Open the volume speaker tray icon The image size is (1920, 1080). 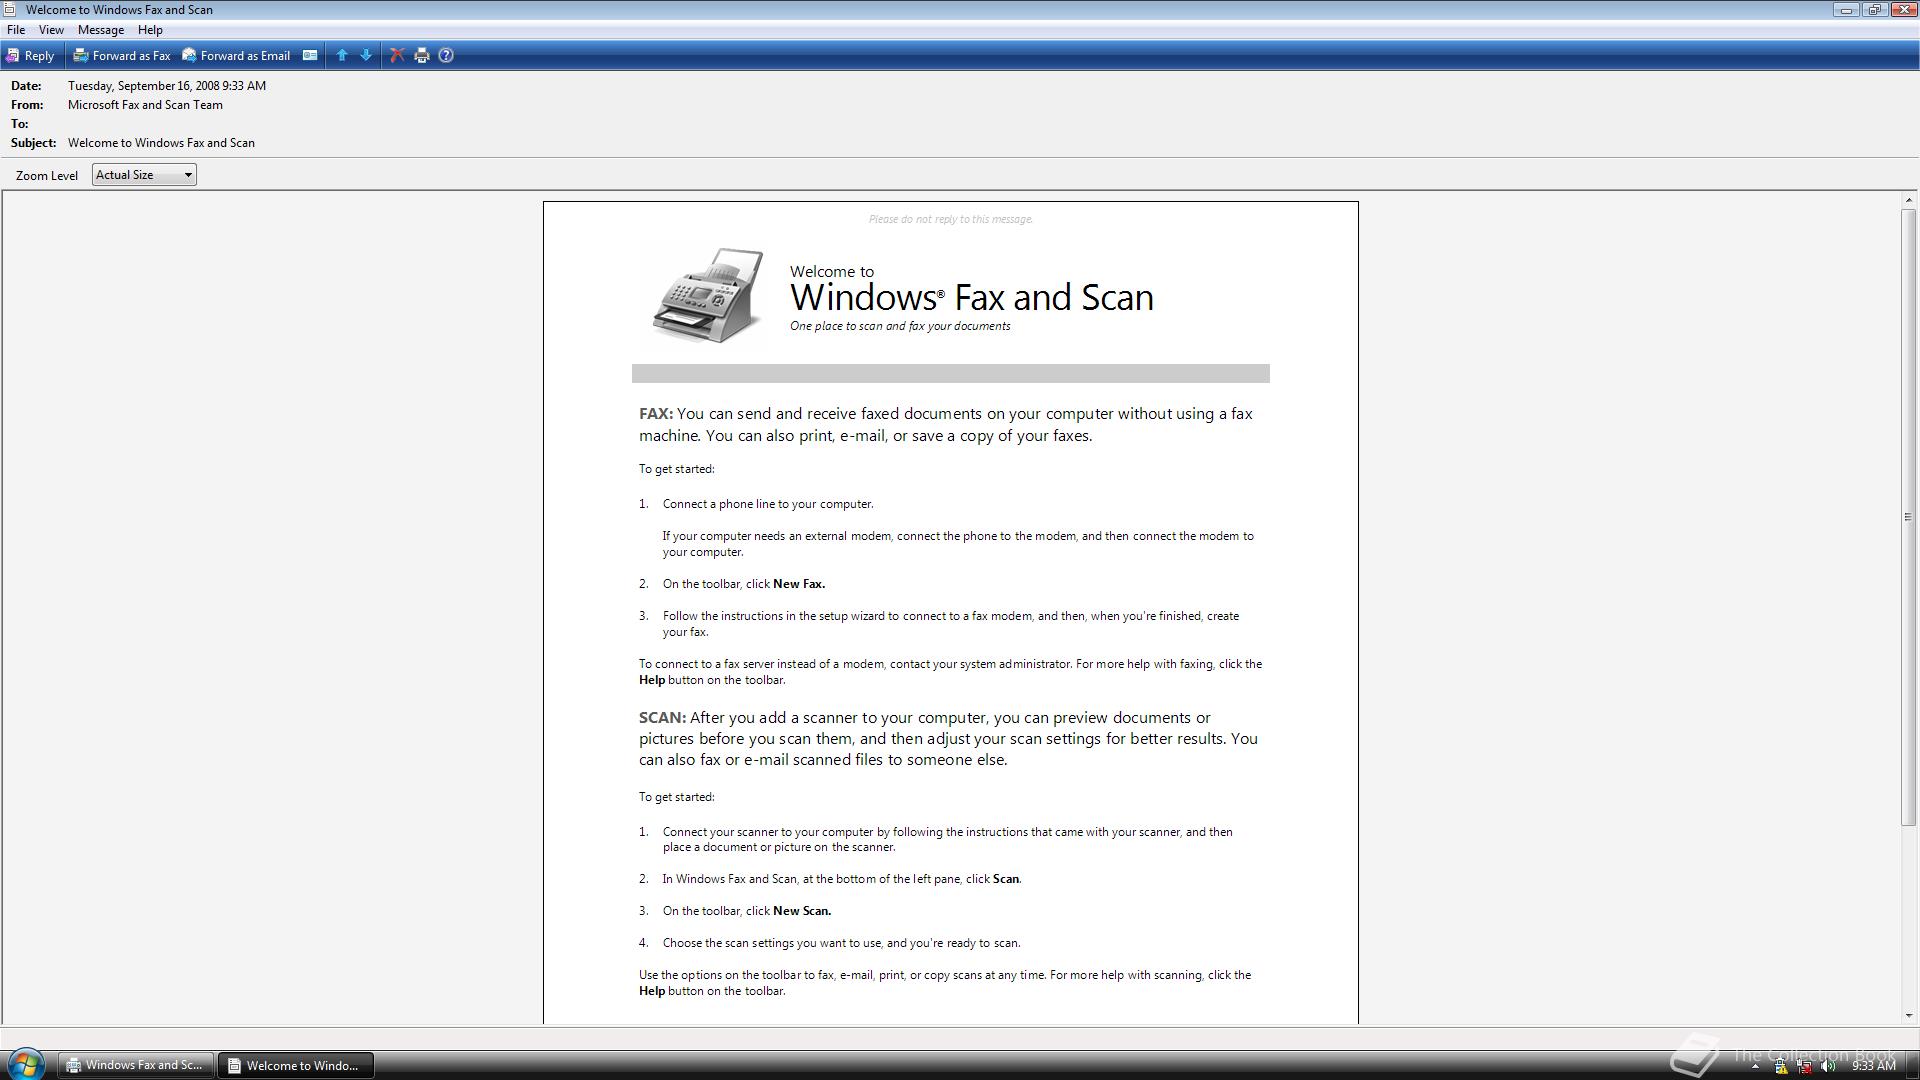point(1829,1066)
